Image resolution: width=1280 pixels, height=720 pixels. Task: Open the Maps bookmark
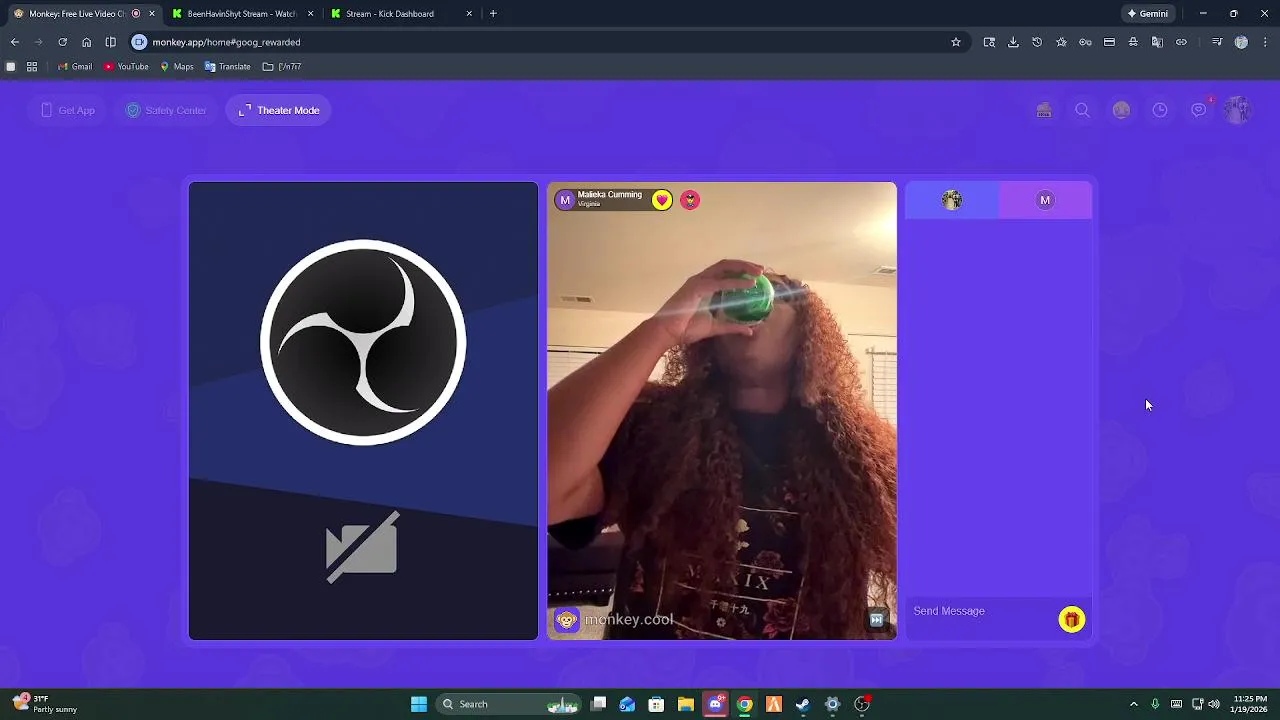click(x=177, y=67)
